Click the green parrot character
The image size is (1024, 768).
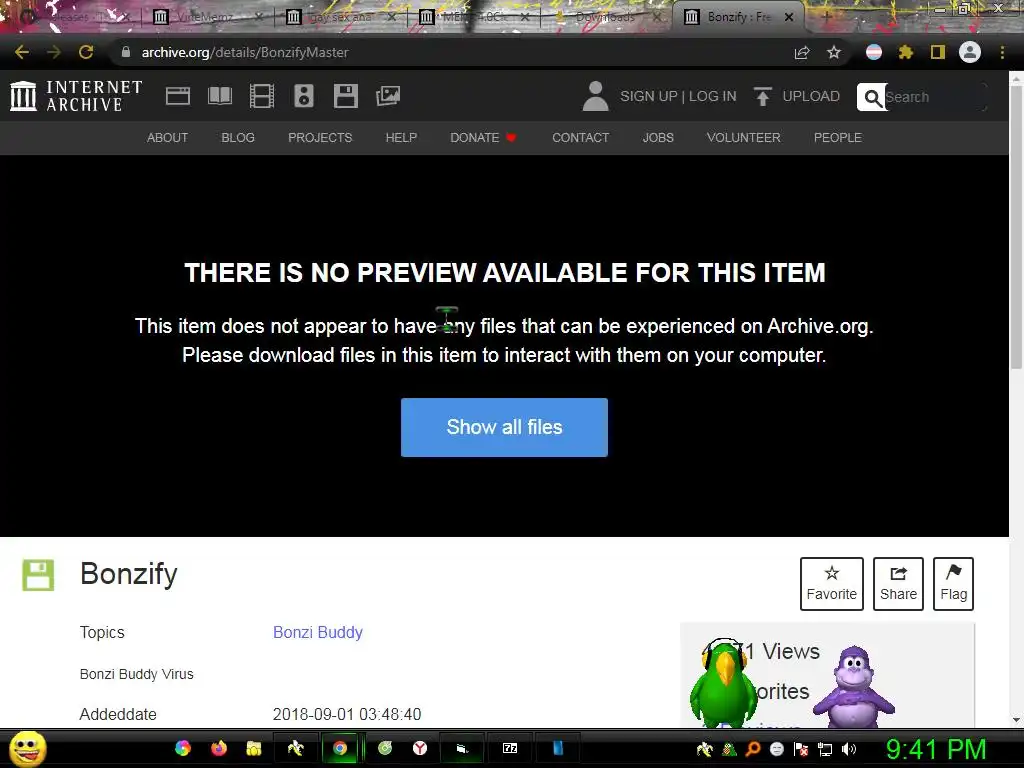point(722,684)
